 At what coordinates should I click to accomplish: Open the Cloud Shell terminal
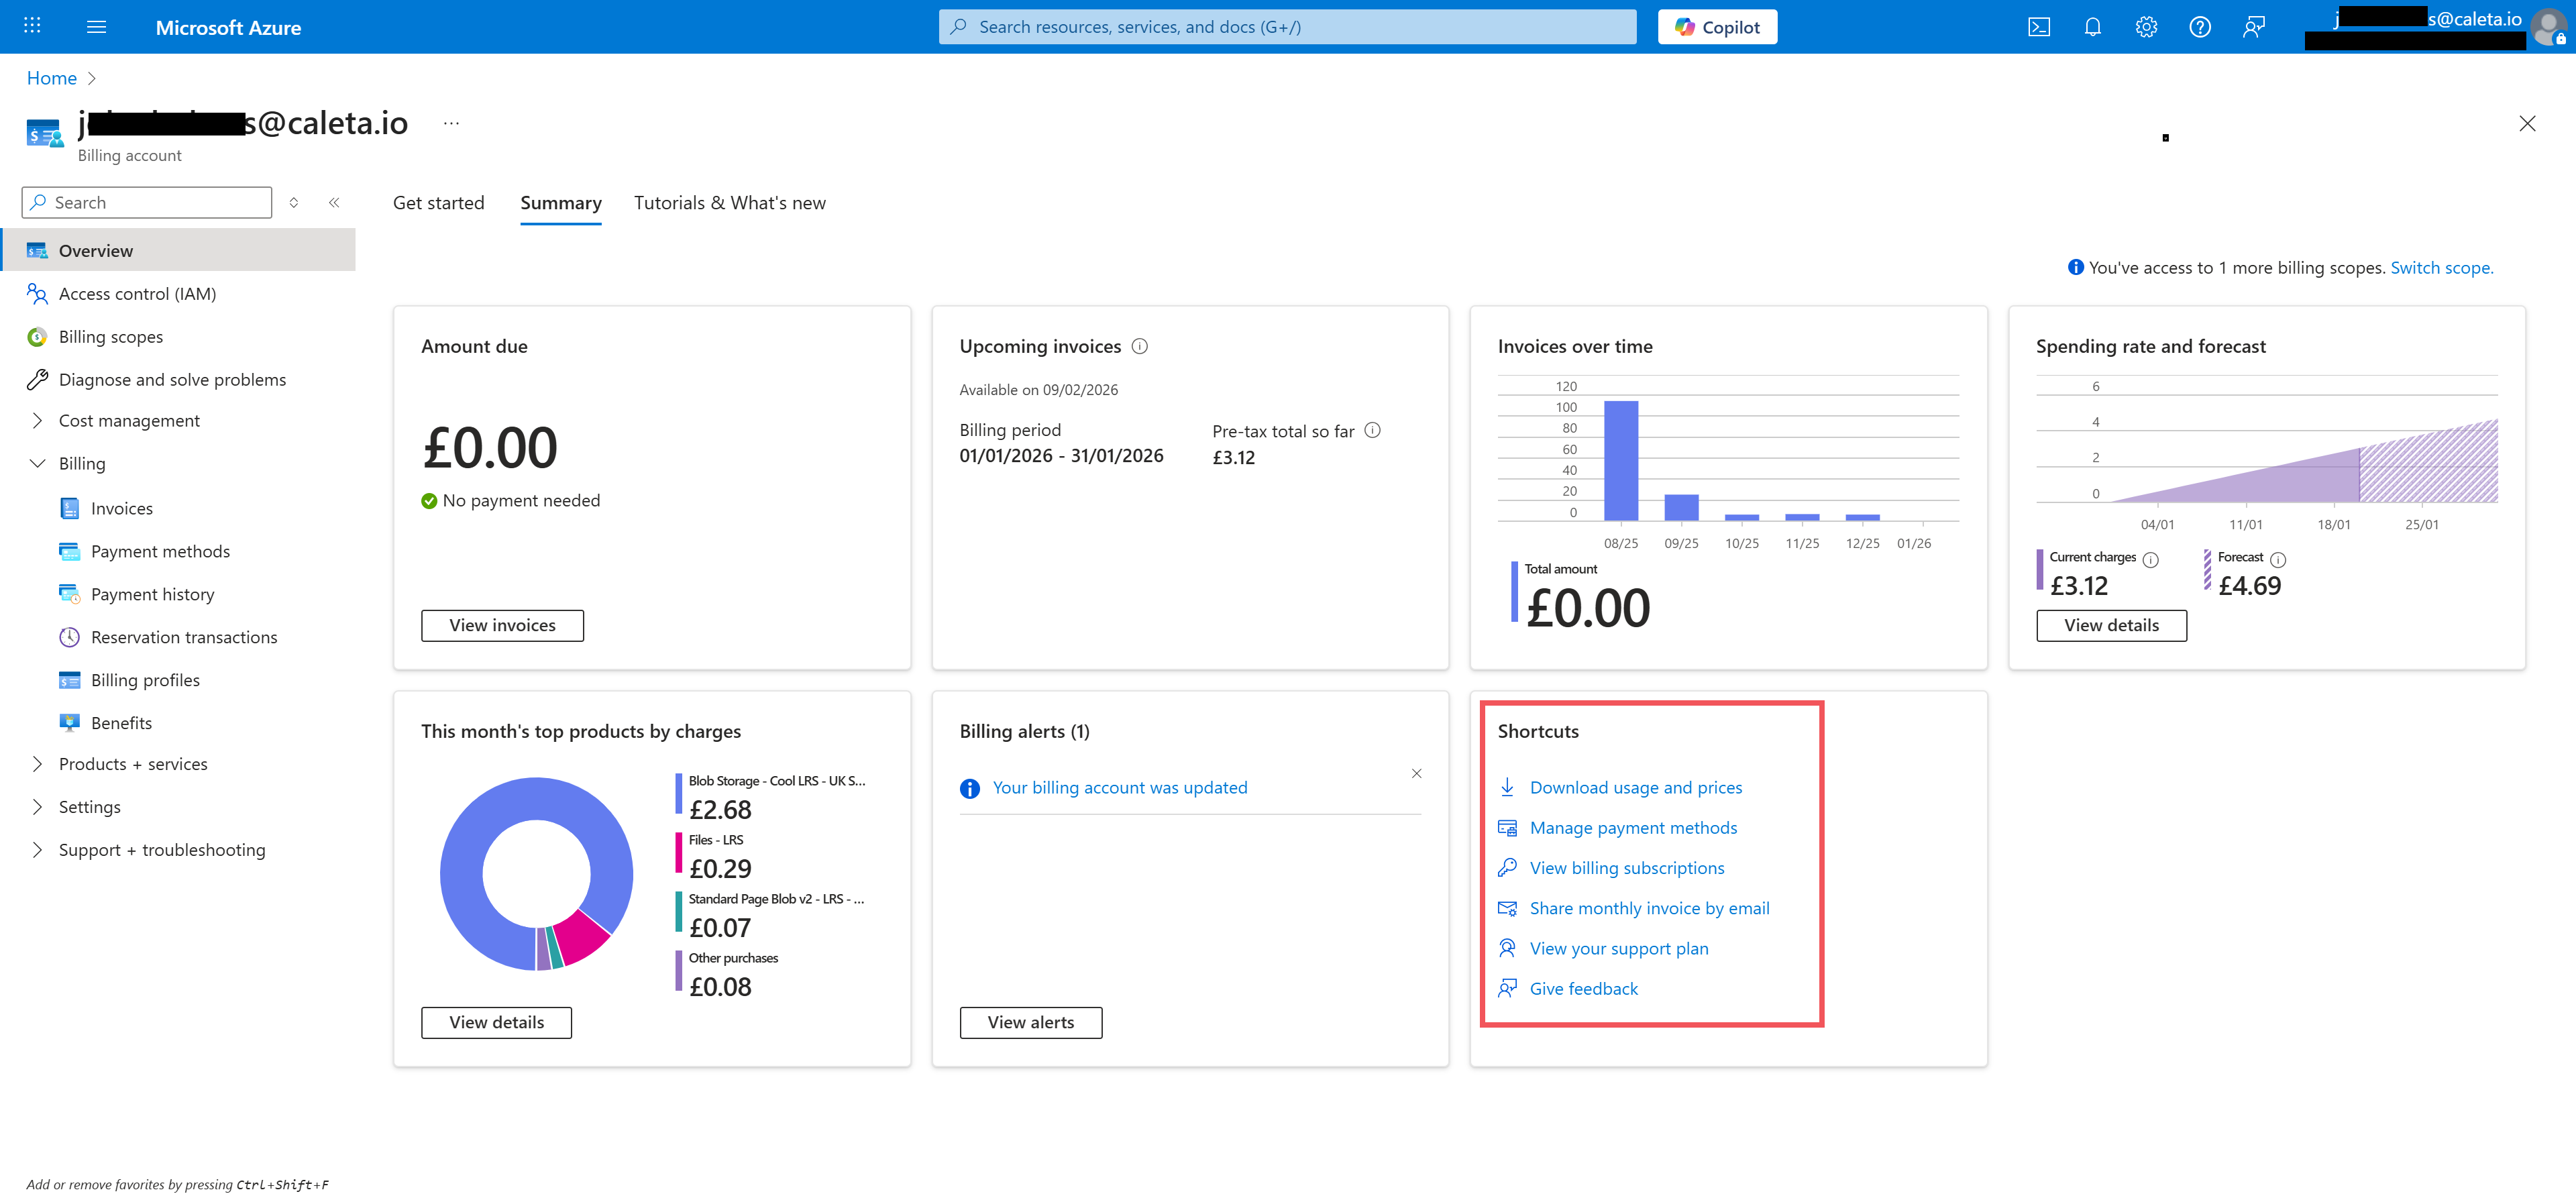coord(2039,27)
